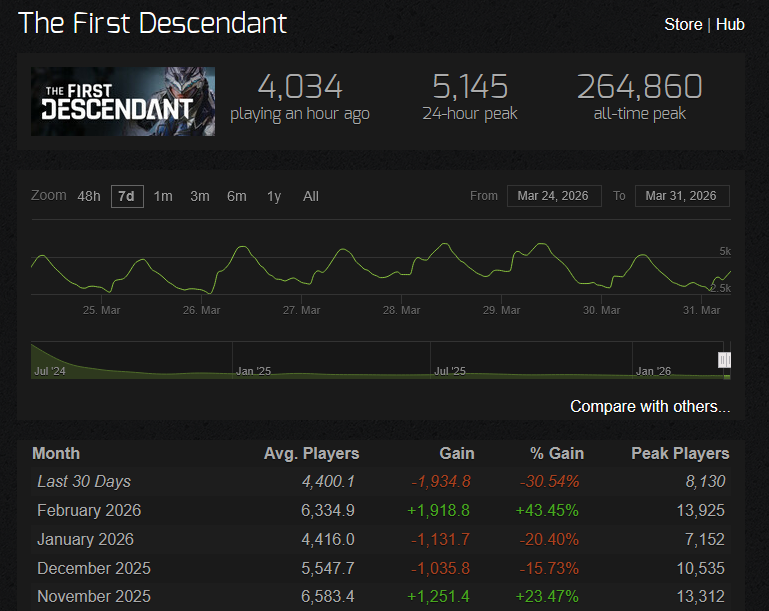
Task: Click the 5,145 24-hour peak stat
Action: point(470,98)
